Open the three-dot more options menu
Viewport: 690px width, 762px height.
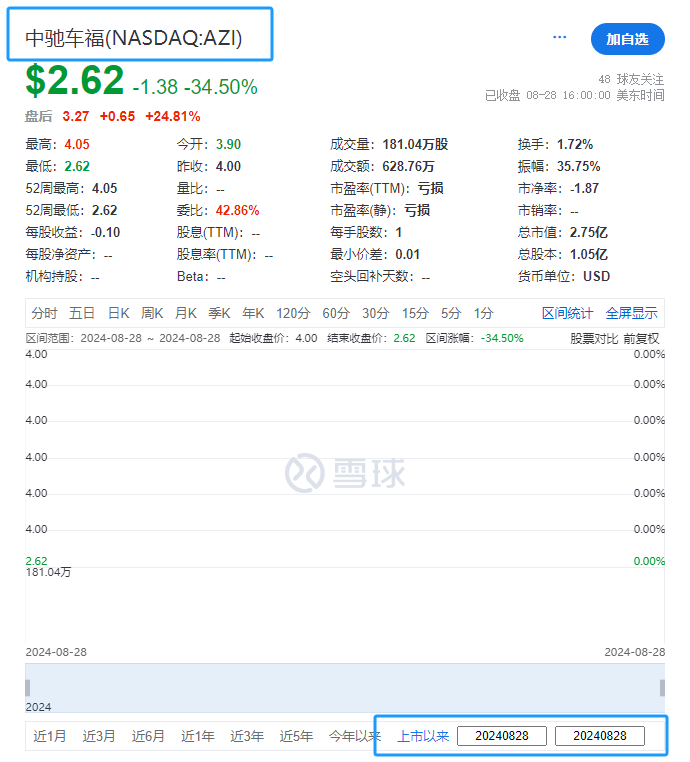(559, 37)
